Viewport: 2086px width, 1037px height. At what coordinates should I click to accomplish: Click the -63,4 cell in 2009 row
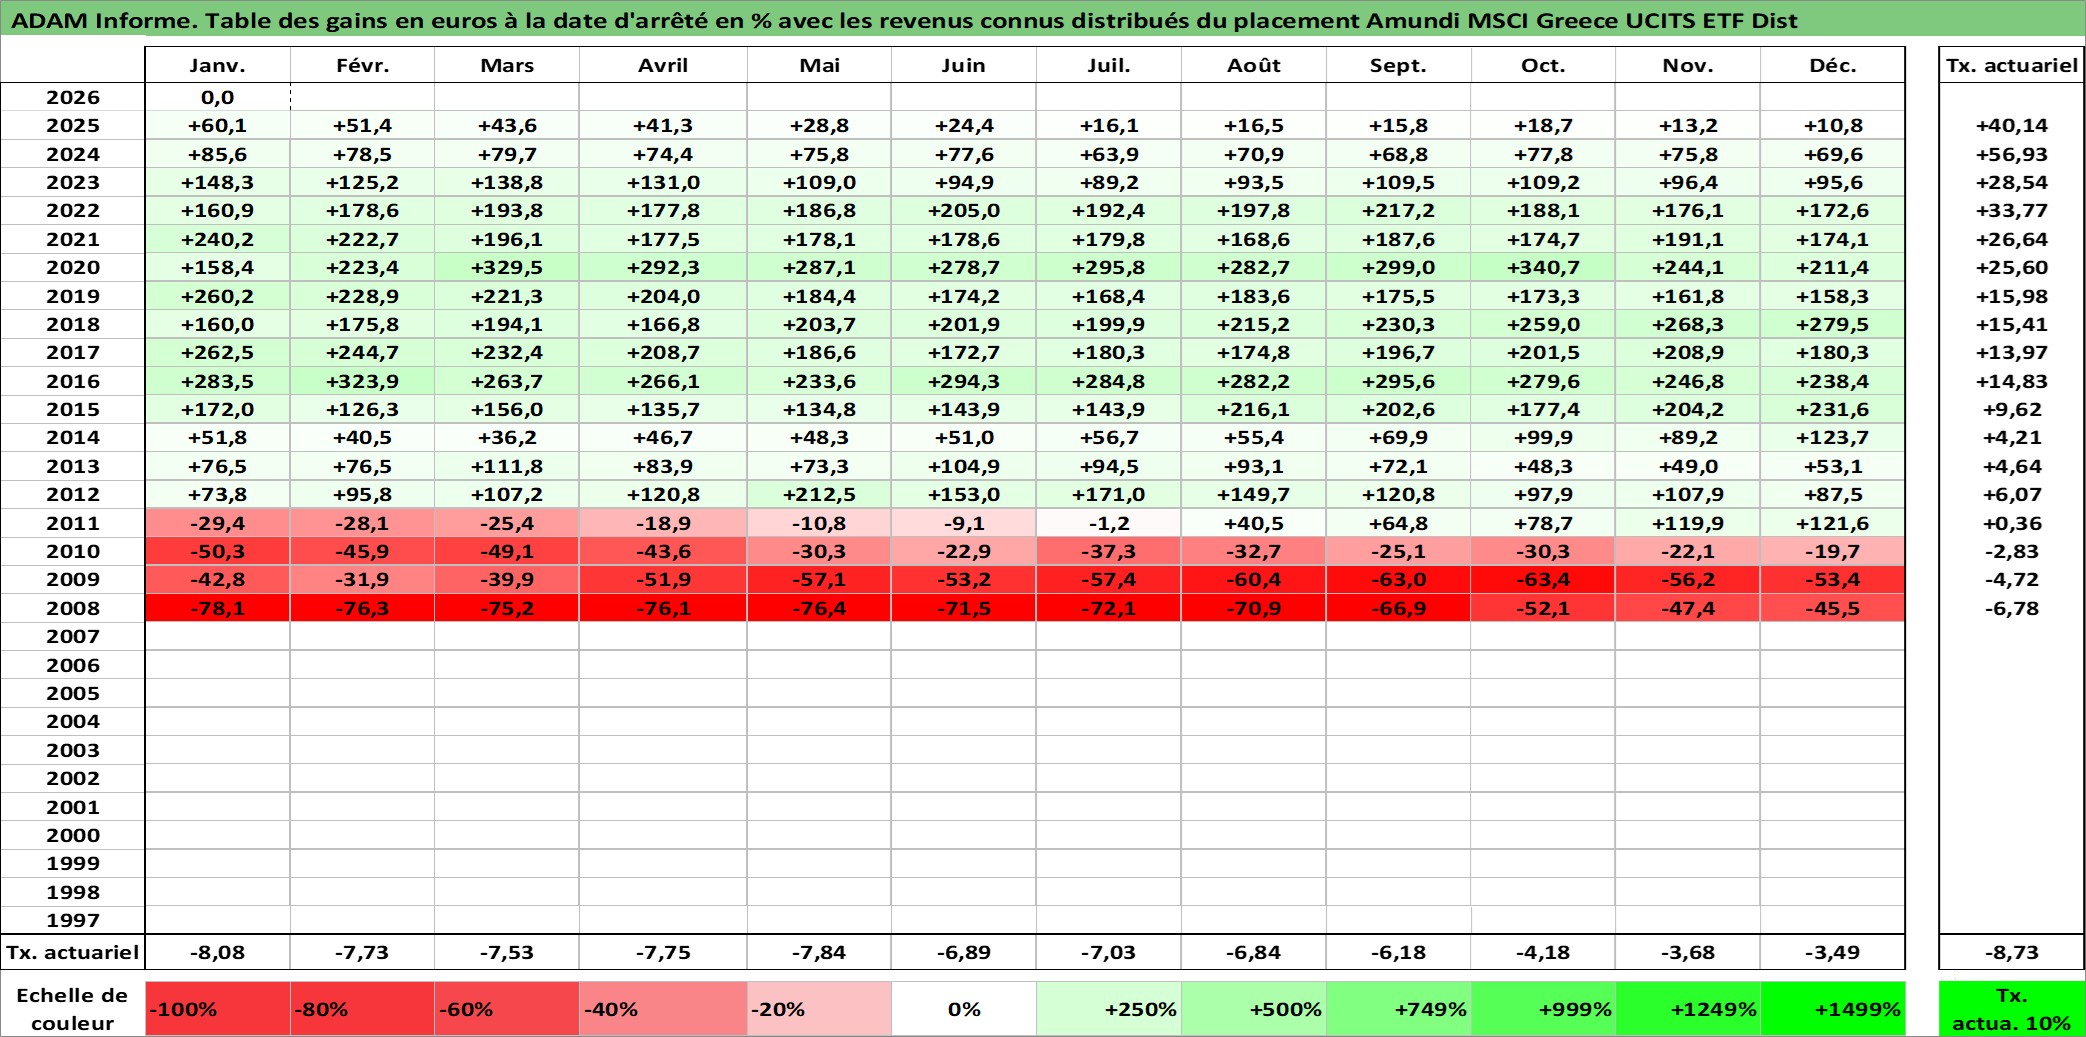pos(1543,579)
